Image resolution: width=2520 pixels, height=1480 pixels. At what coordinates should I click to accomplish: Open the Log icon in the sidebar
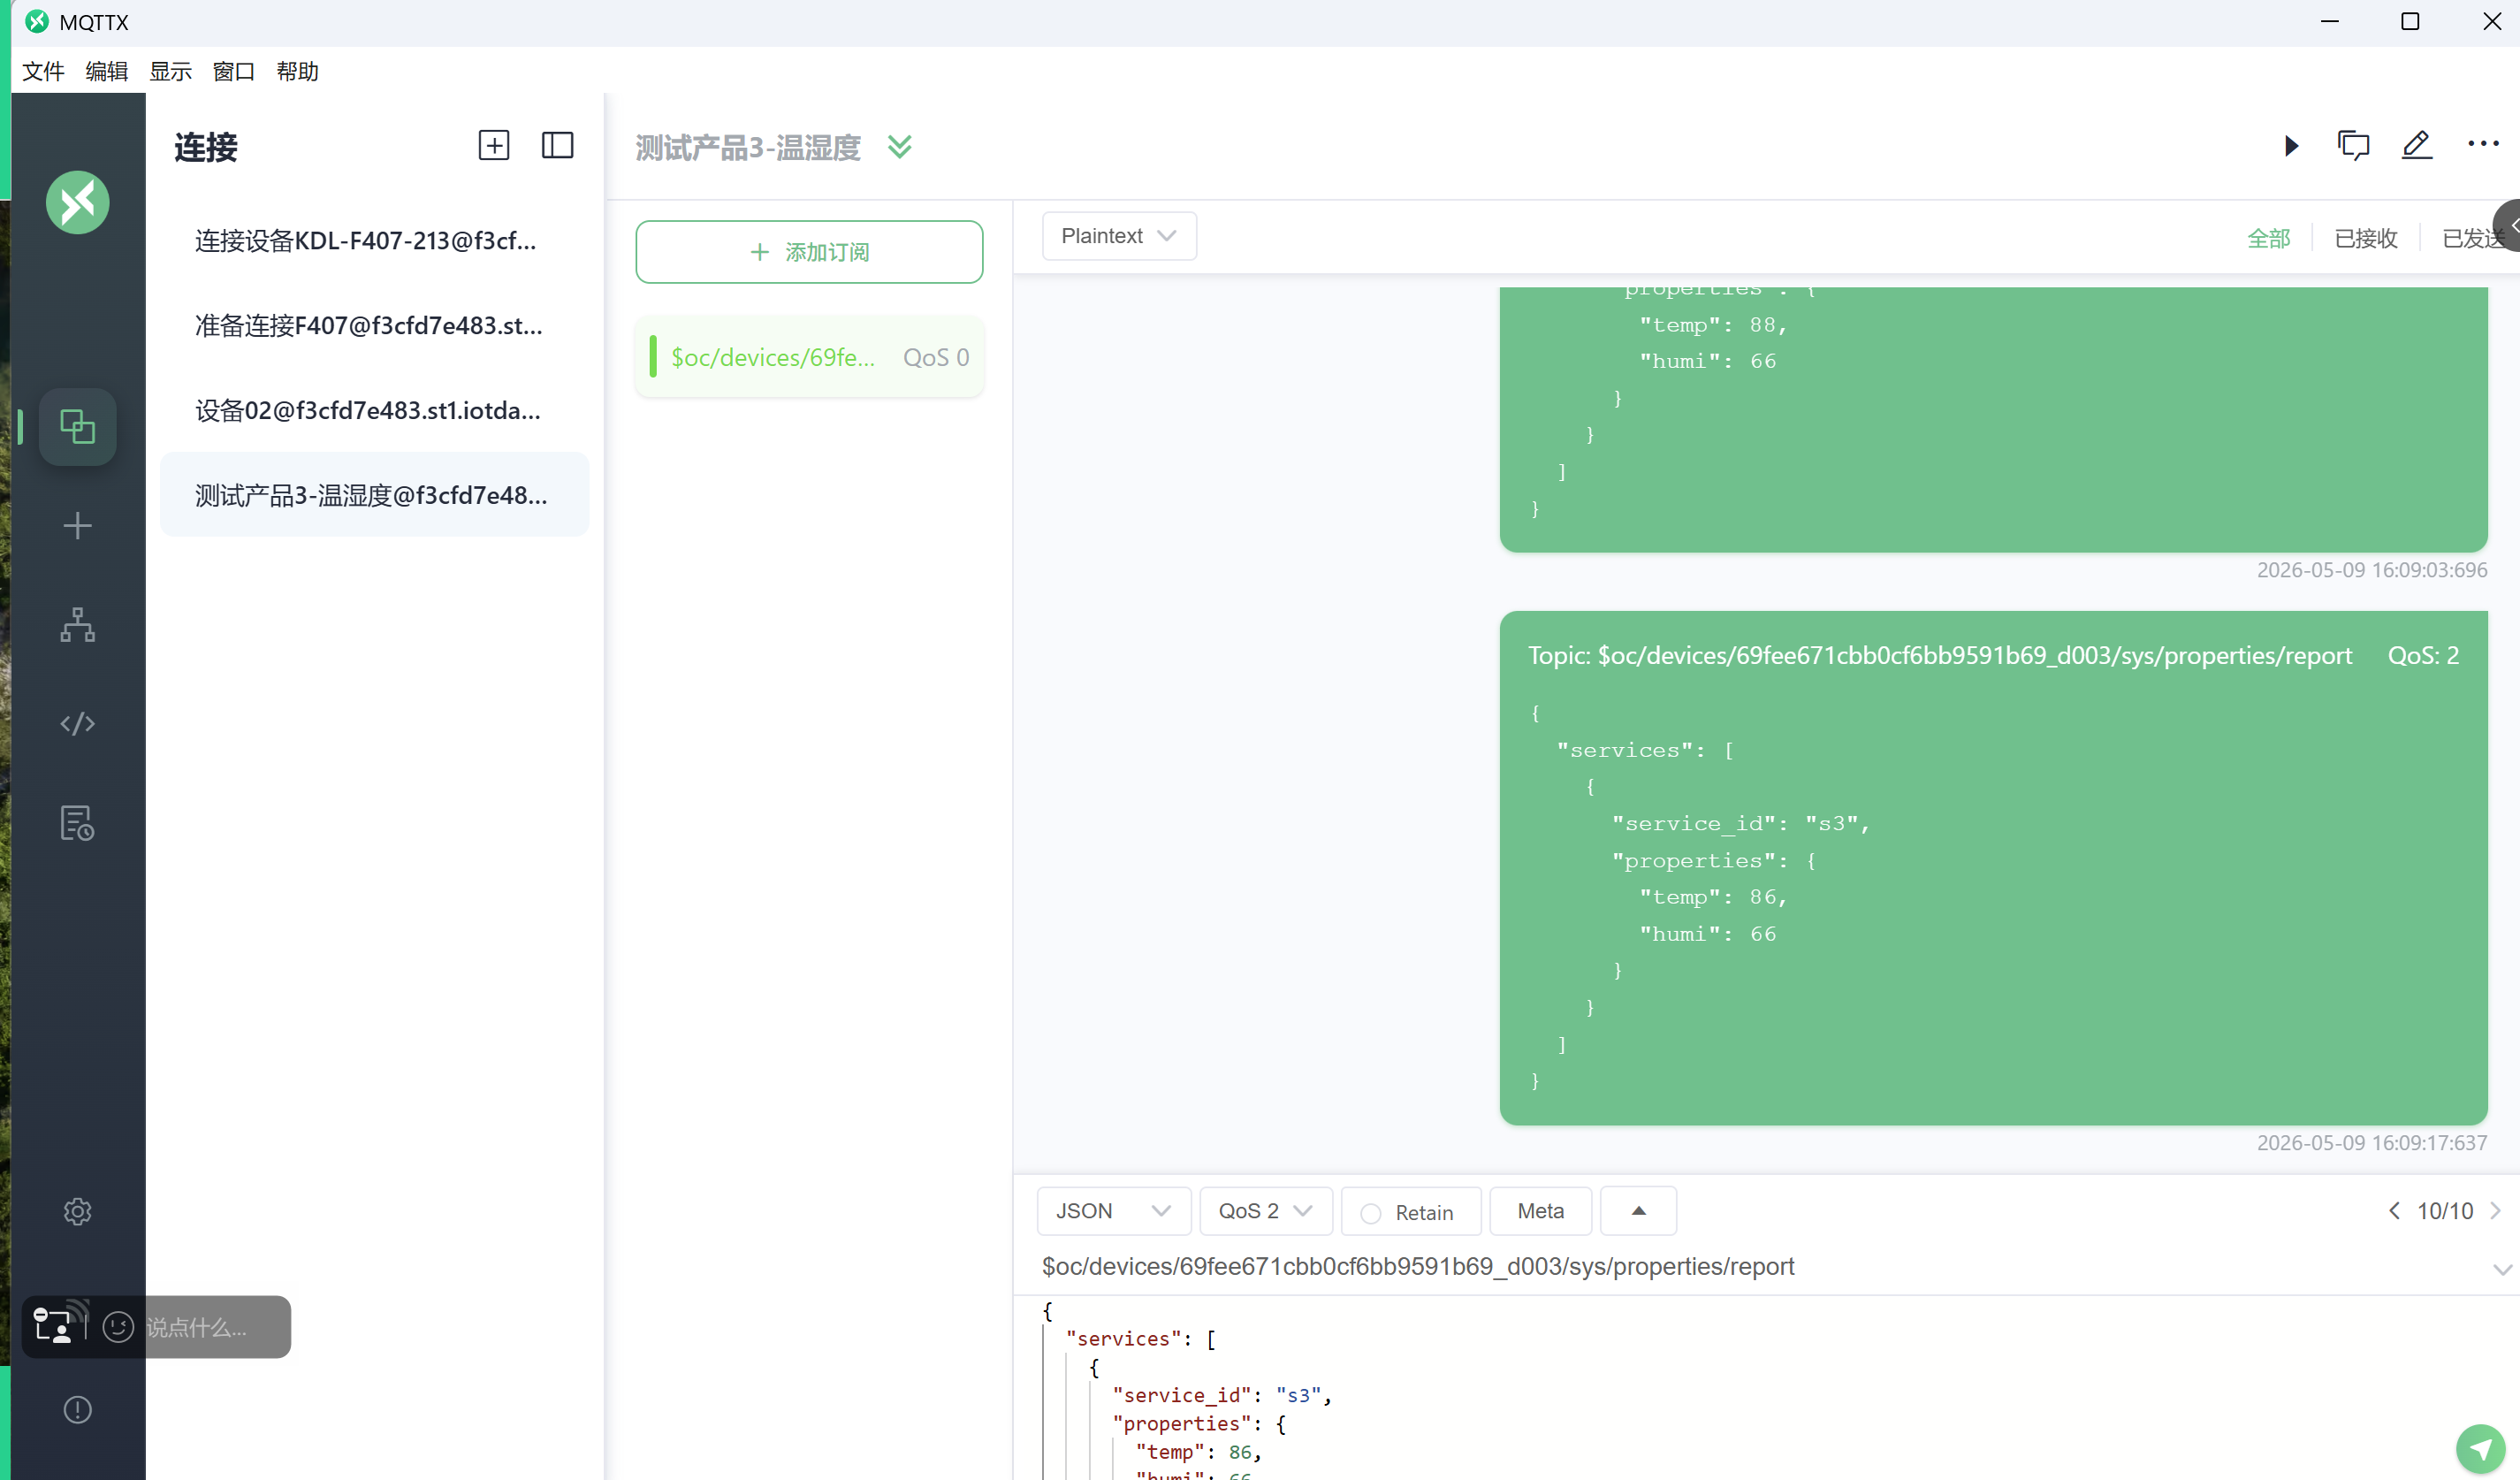pyautogui.click(x=77, y=823)
